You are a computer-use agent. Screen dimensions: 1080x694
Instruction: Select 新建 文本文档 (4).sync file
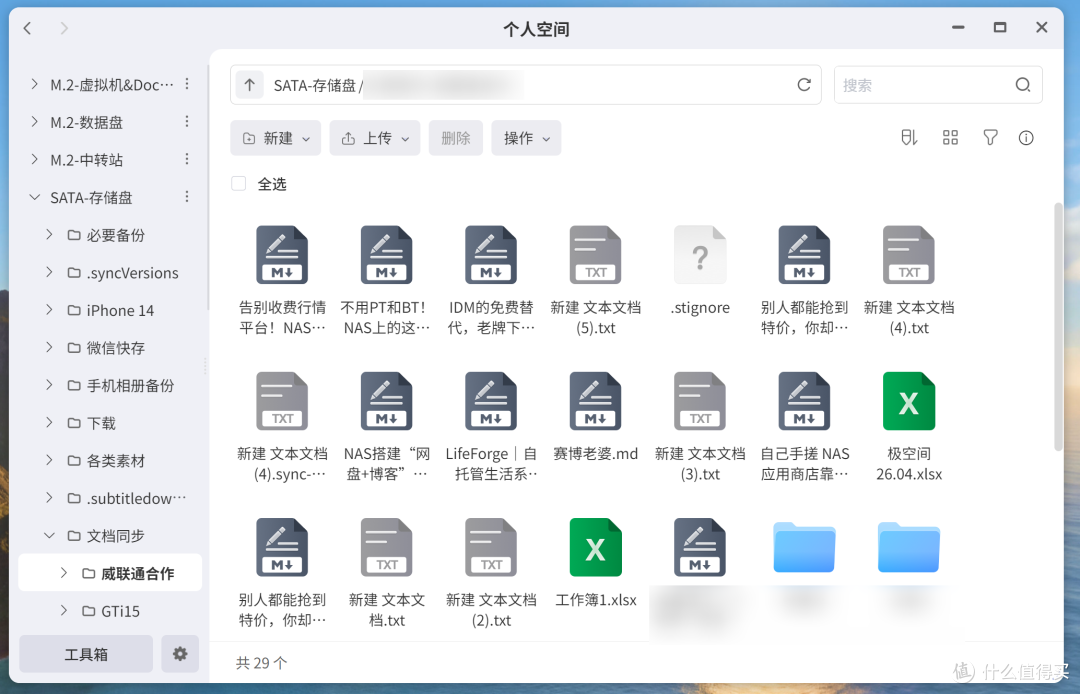pyautogui.click(x=282, y=401)
